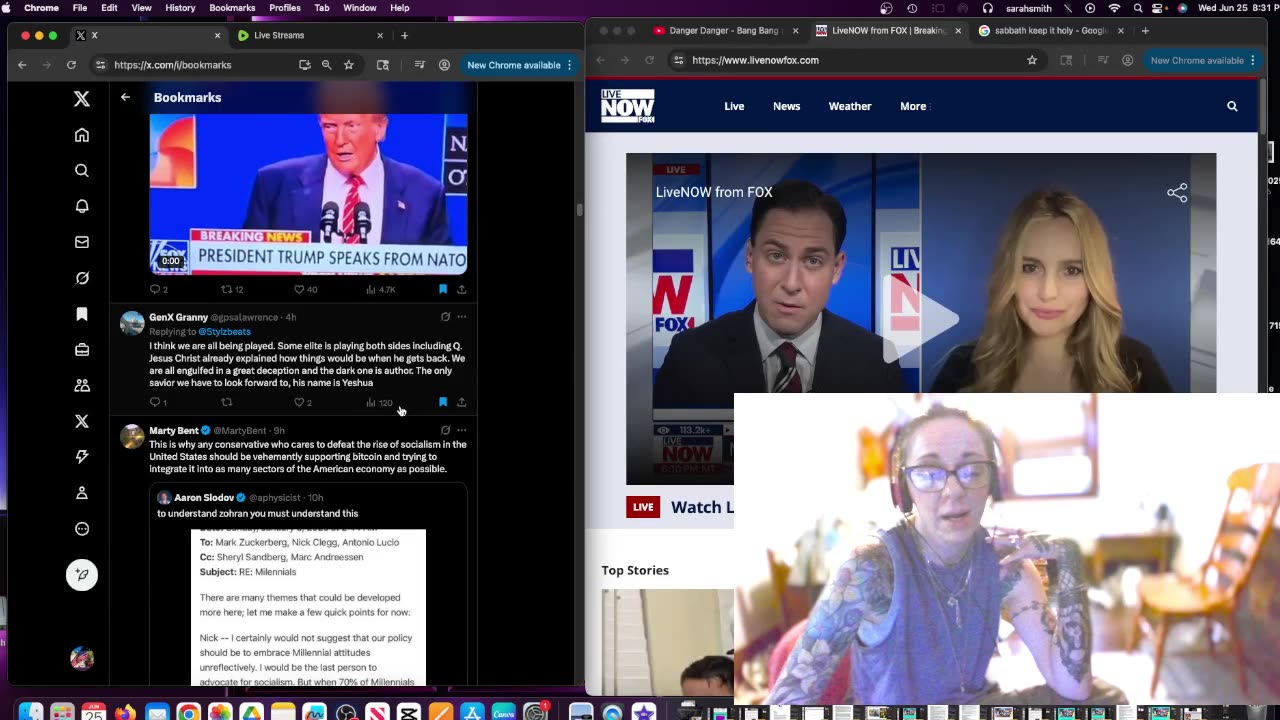Click the X page vertical scrollbar
This screenshot has height=720, width=1280.
coord(579,210)
